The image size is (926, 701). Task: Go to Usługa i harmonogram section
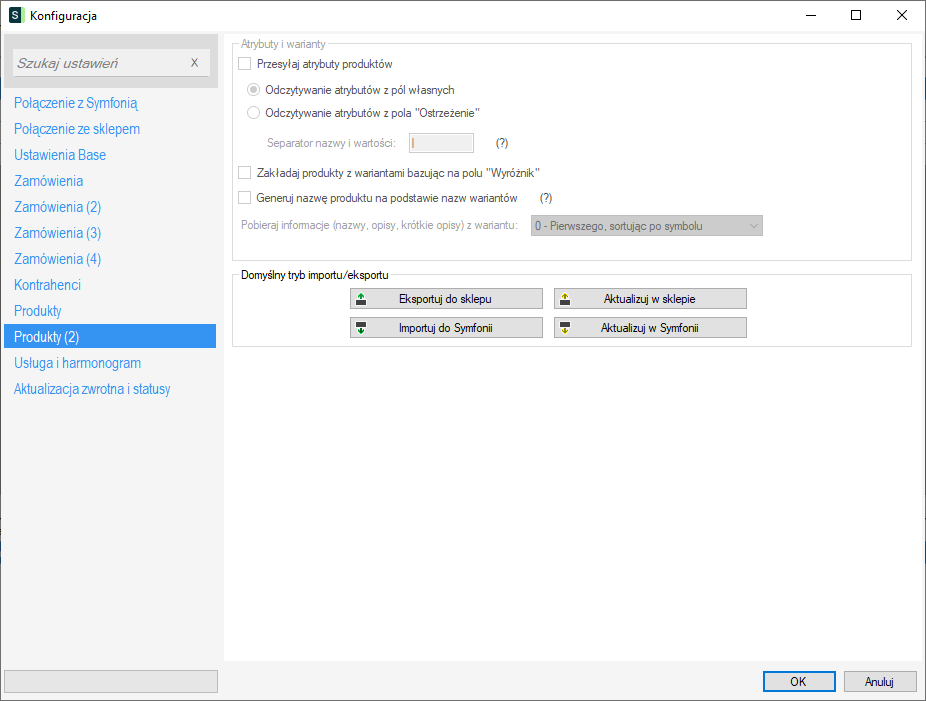tap(77, 363)
